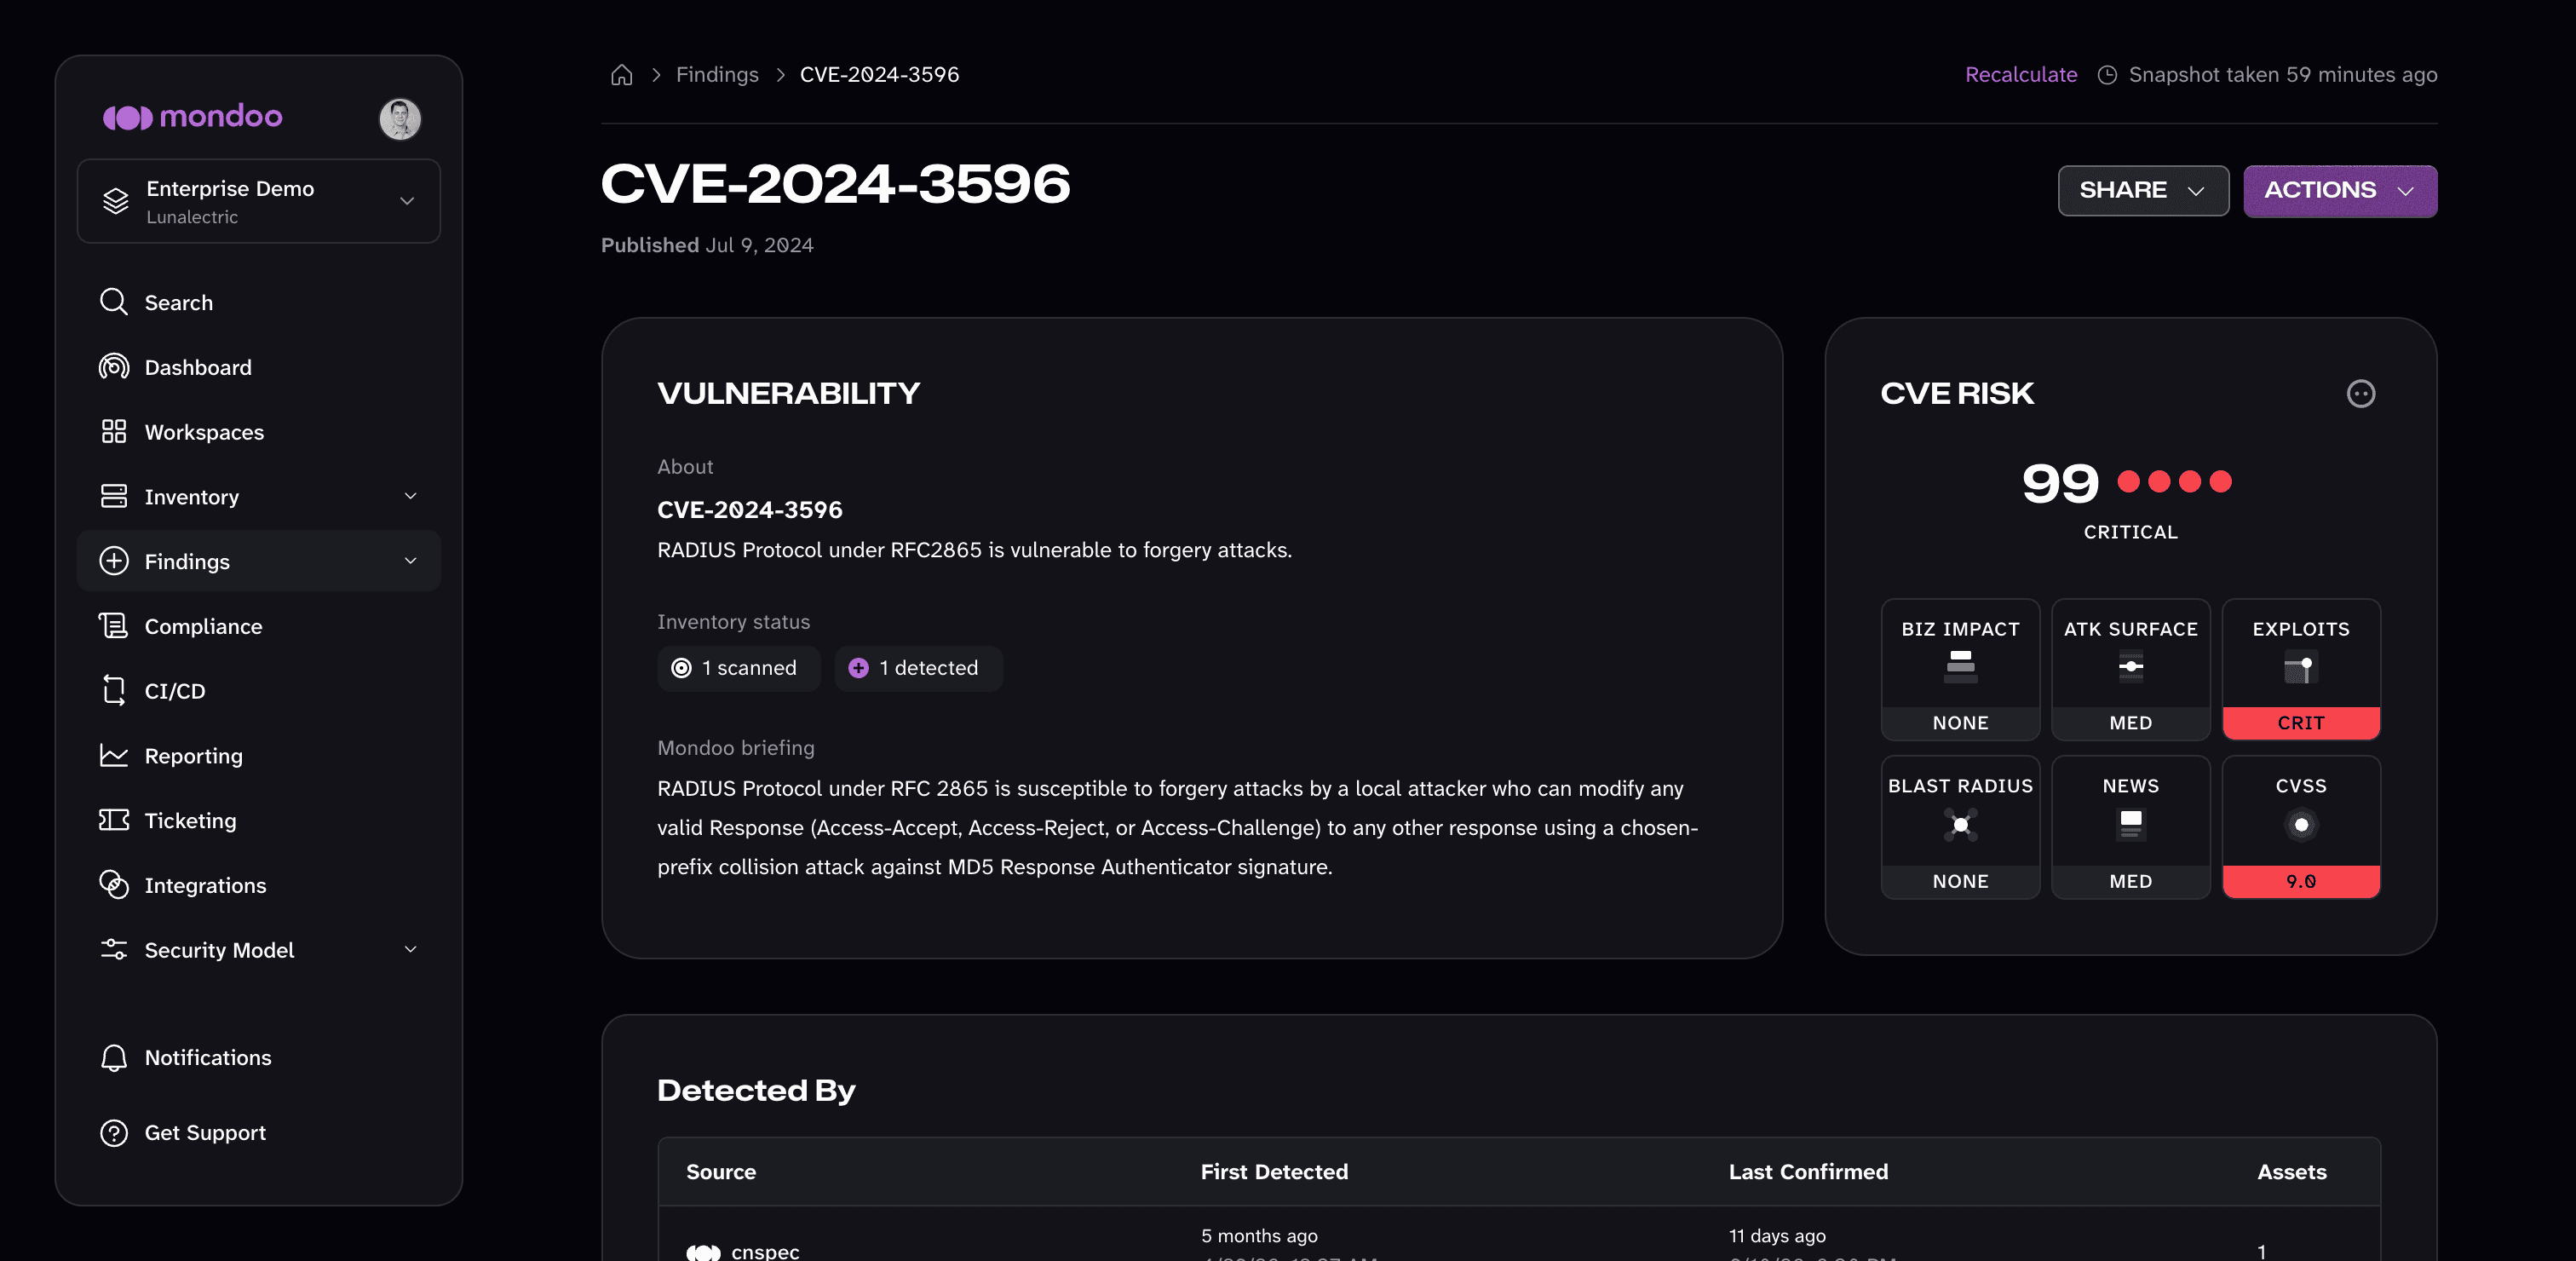Open the CVE Risk more-options icon
2576x1261 pixels.
pos(2360,394)
